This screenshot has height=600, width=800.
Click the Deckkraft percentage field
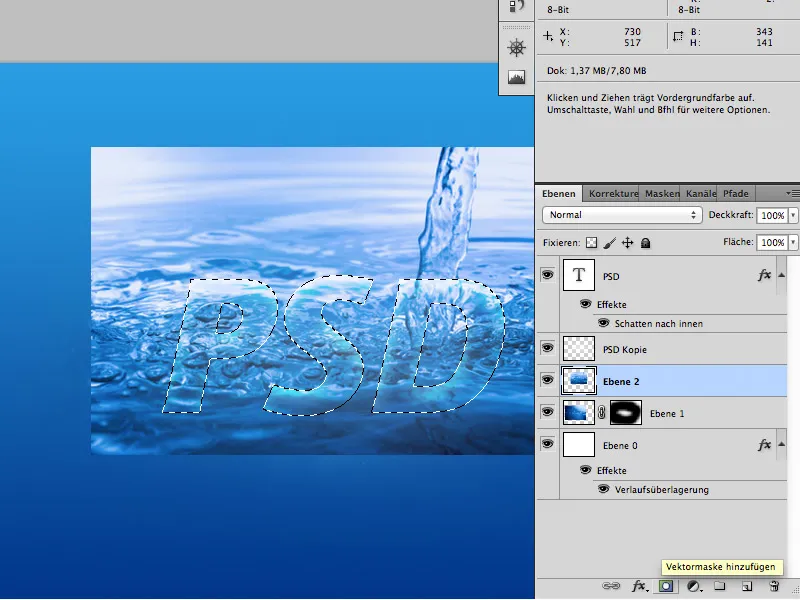[772, 215]
